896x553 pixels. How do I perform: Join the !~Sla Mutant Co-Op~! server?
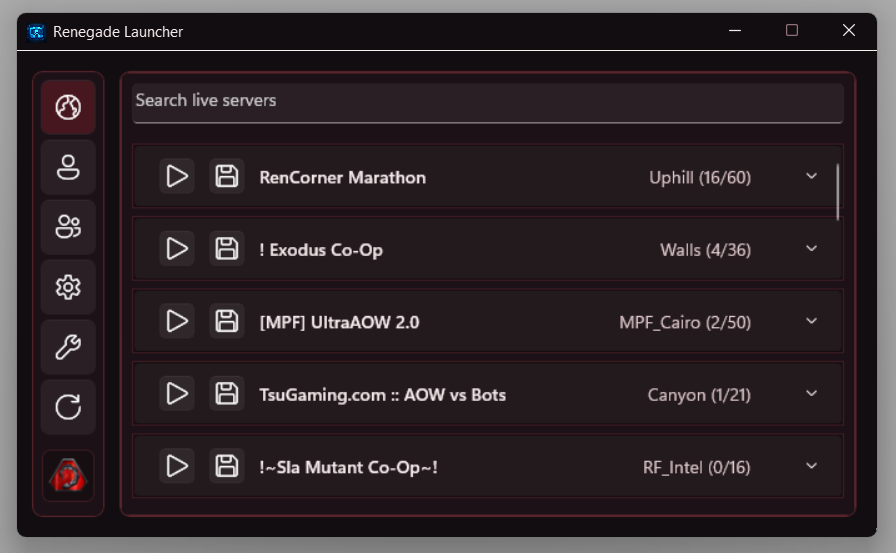177,466
